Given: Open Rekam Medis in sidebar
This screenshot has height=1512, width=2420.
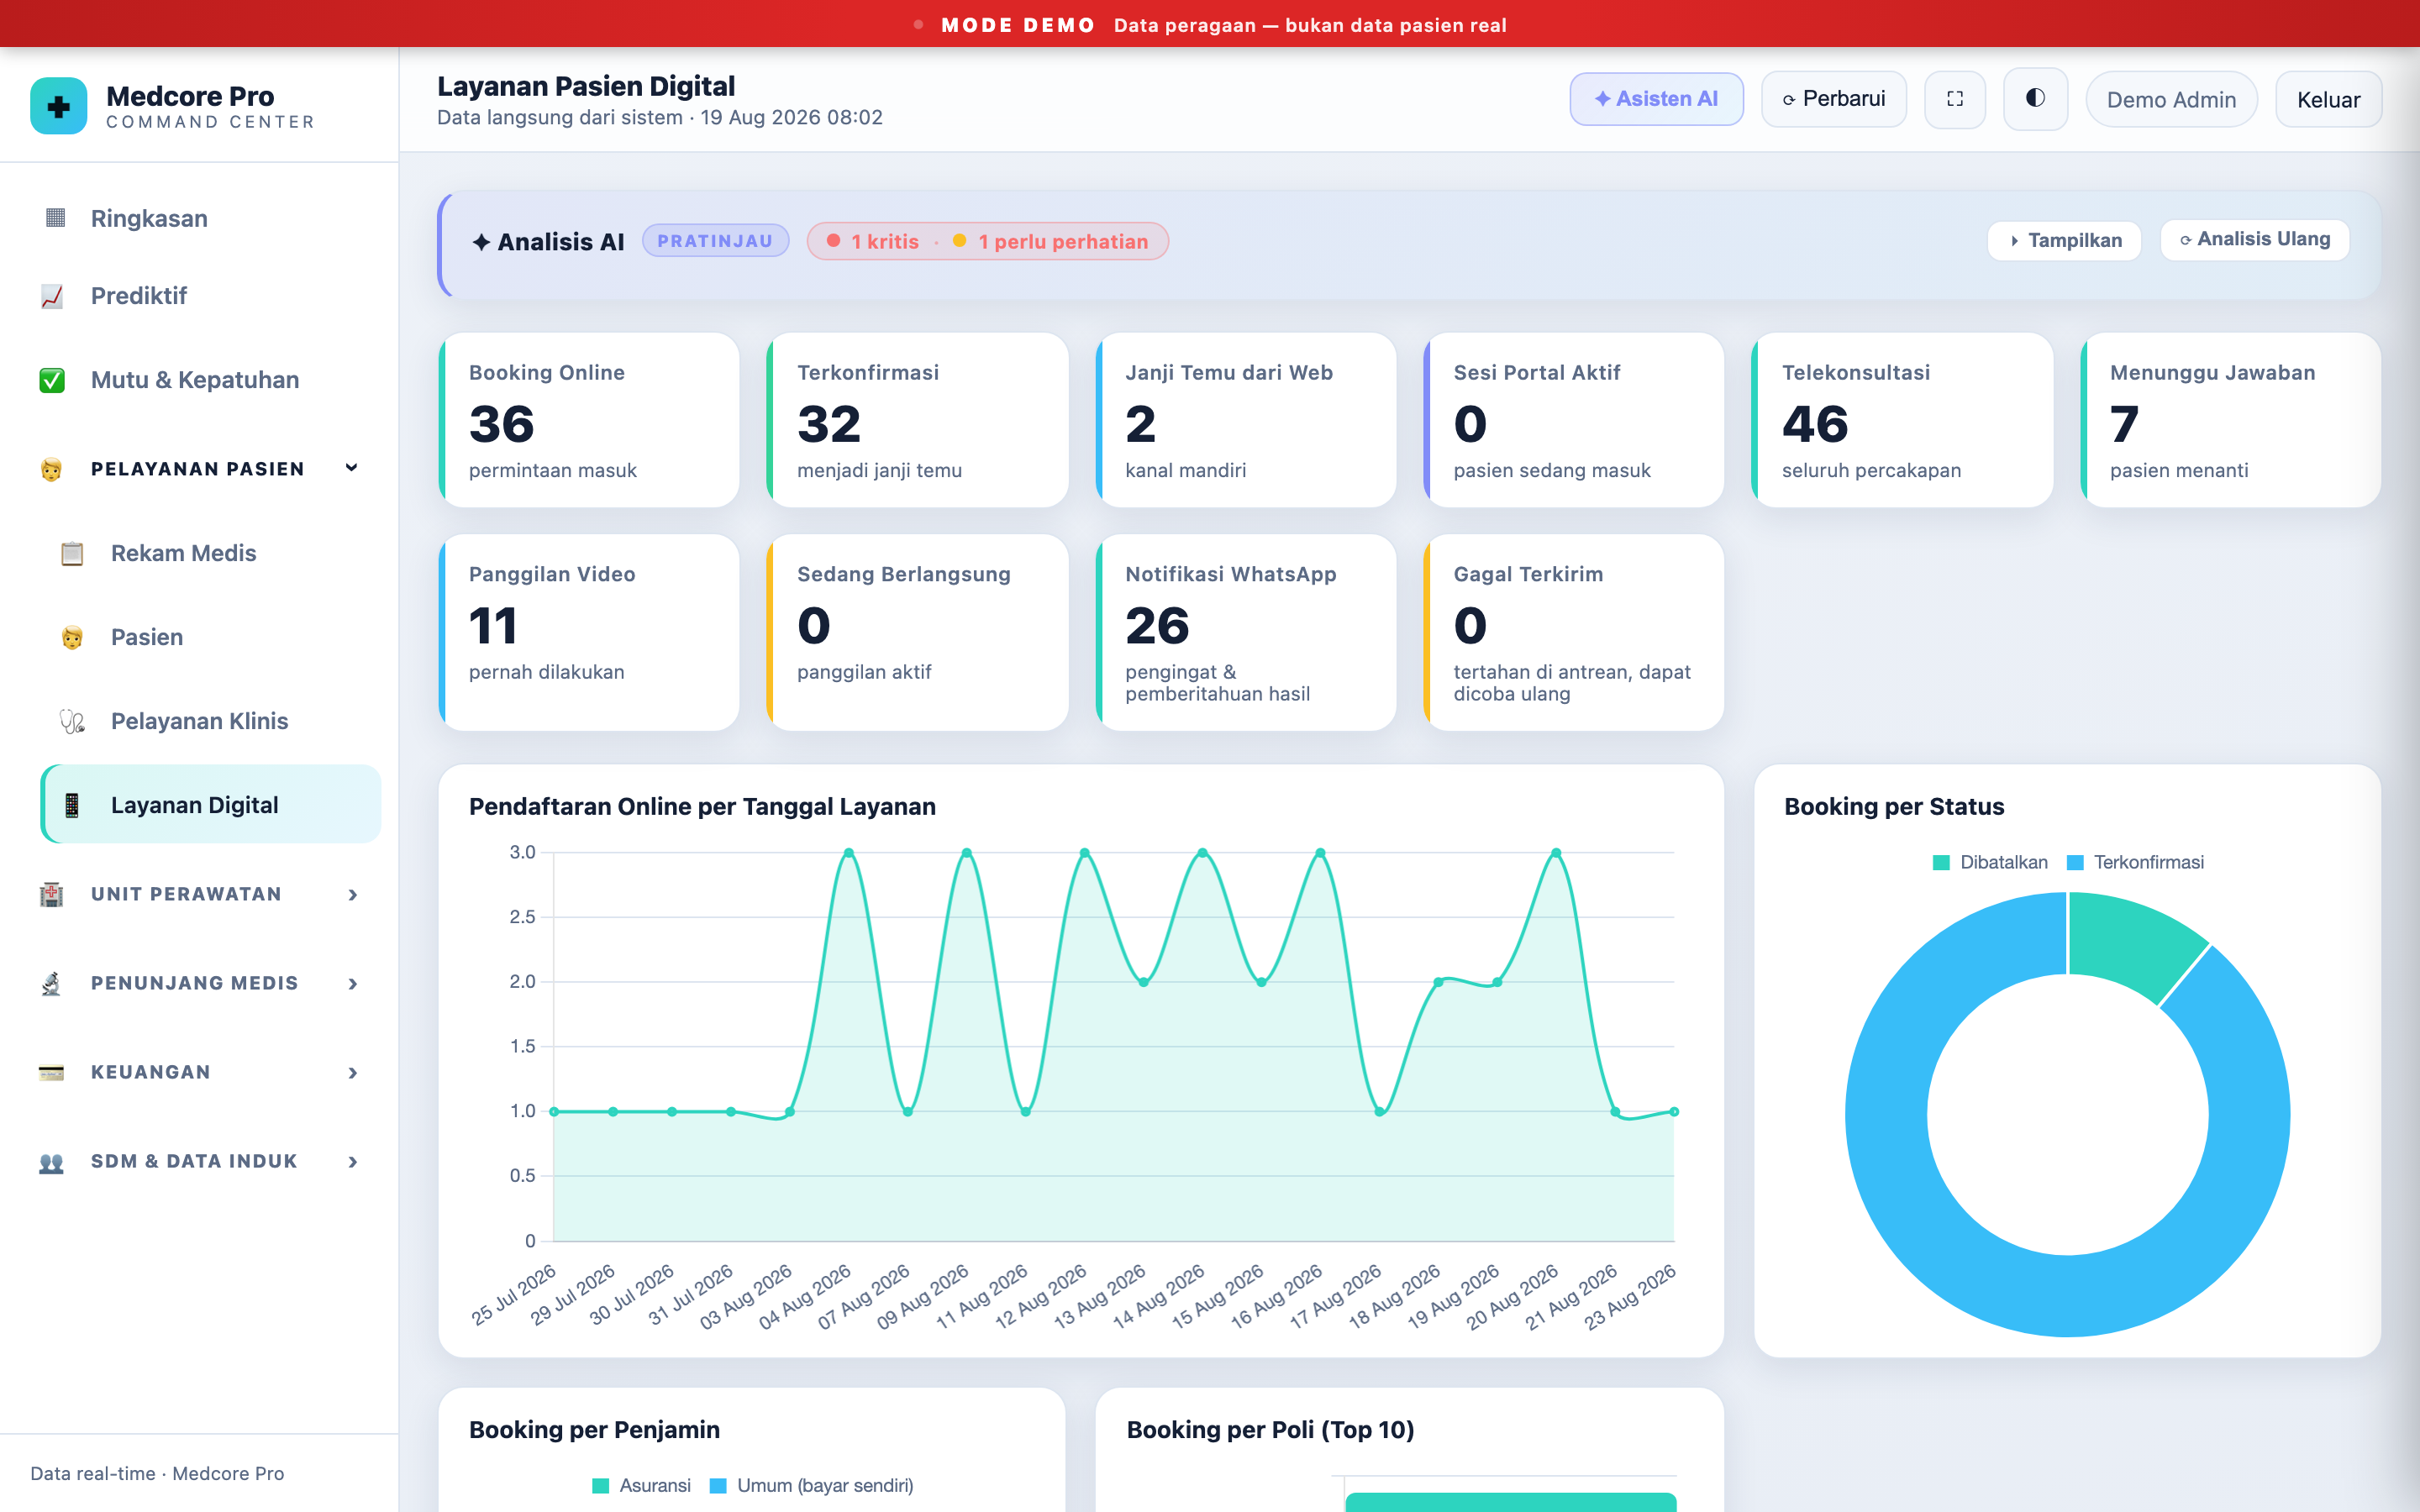Looking at the screenshot, I should point(210,553).
